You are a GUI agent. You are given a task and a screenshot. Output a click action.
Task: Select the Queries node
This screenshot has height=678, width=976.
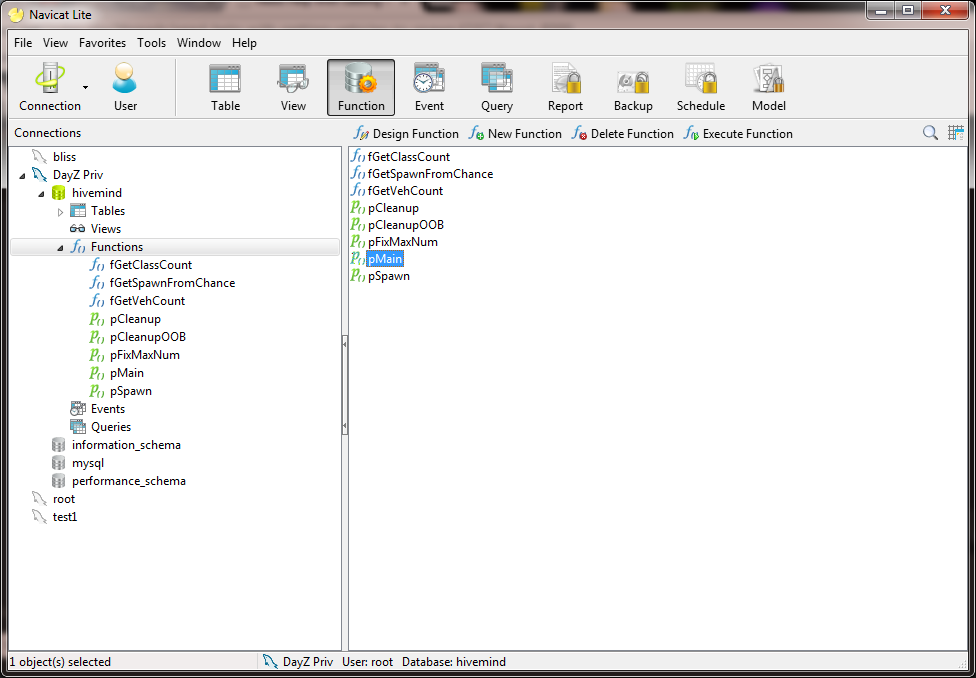[111, 427]
